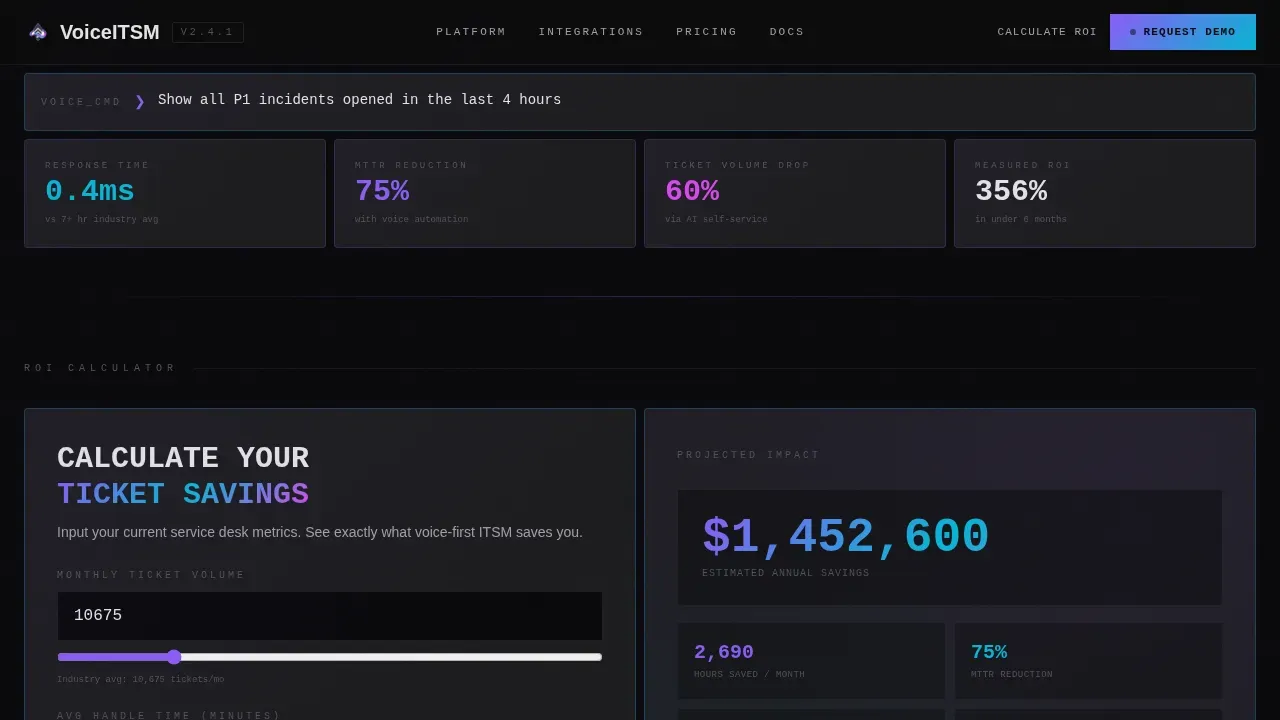Click the estimated annual savings amount

[846, 537]
